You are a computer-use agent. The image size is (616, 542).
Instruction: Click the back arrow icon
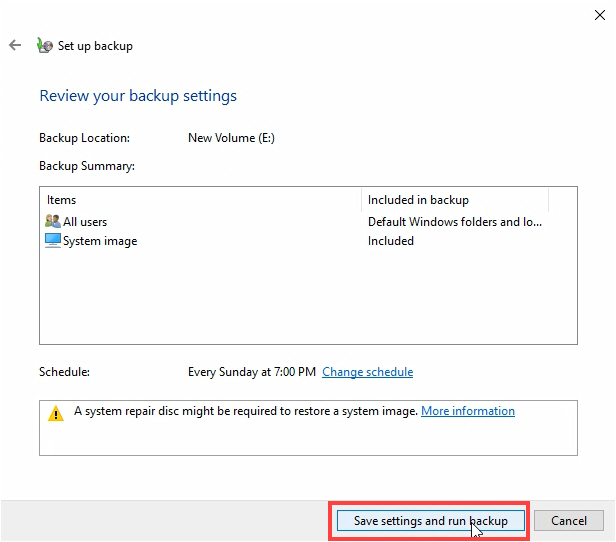pyautogui.click(x=15, y=45)
